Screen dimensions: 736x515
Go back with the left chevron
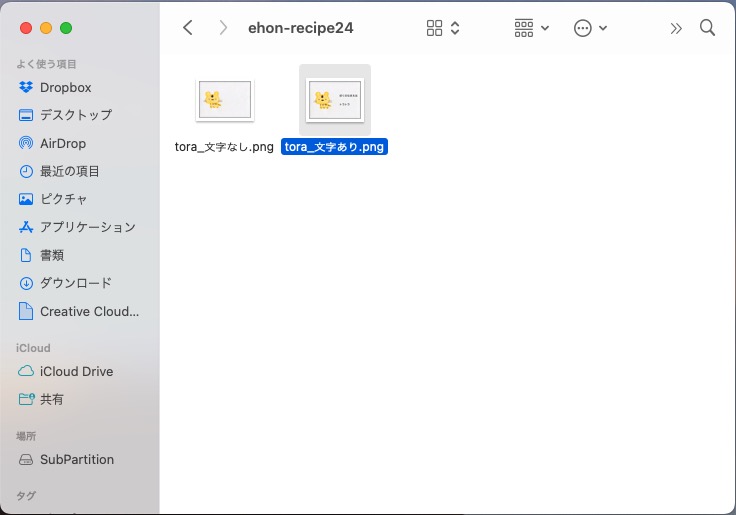(x=188, y=28)
